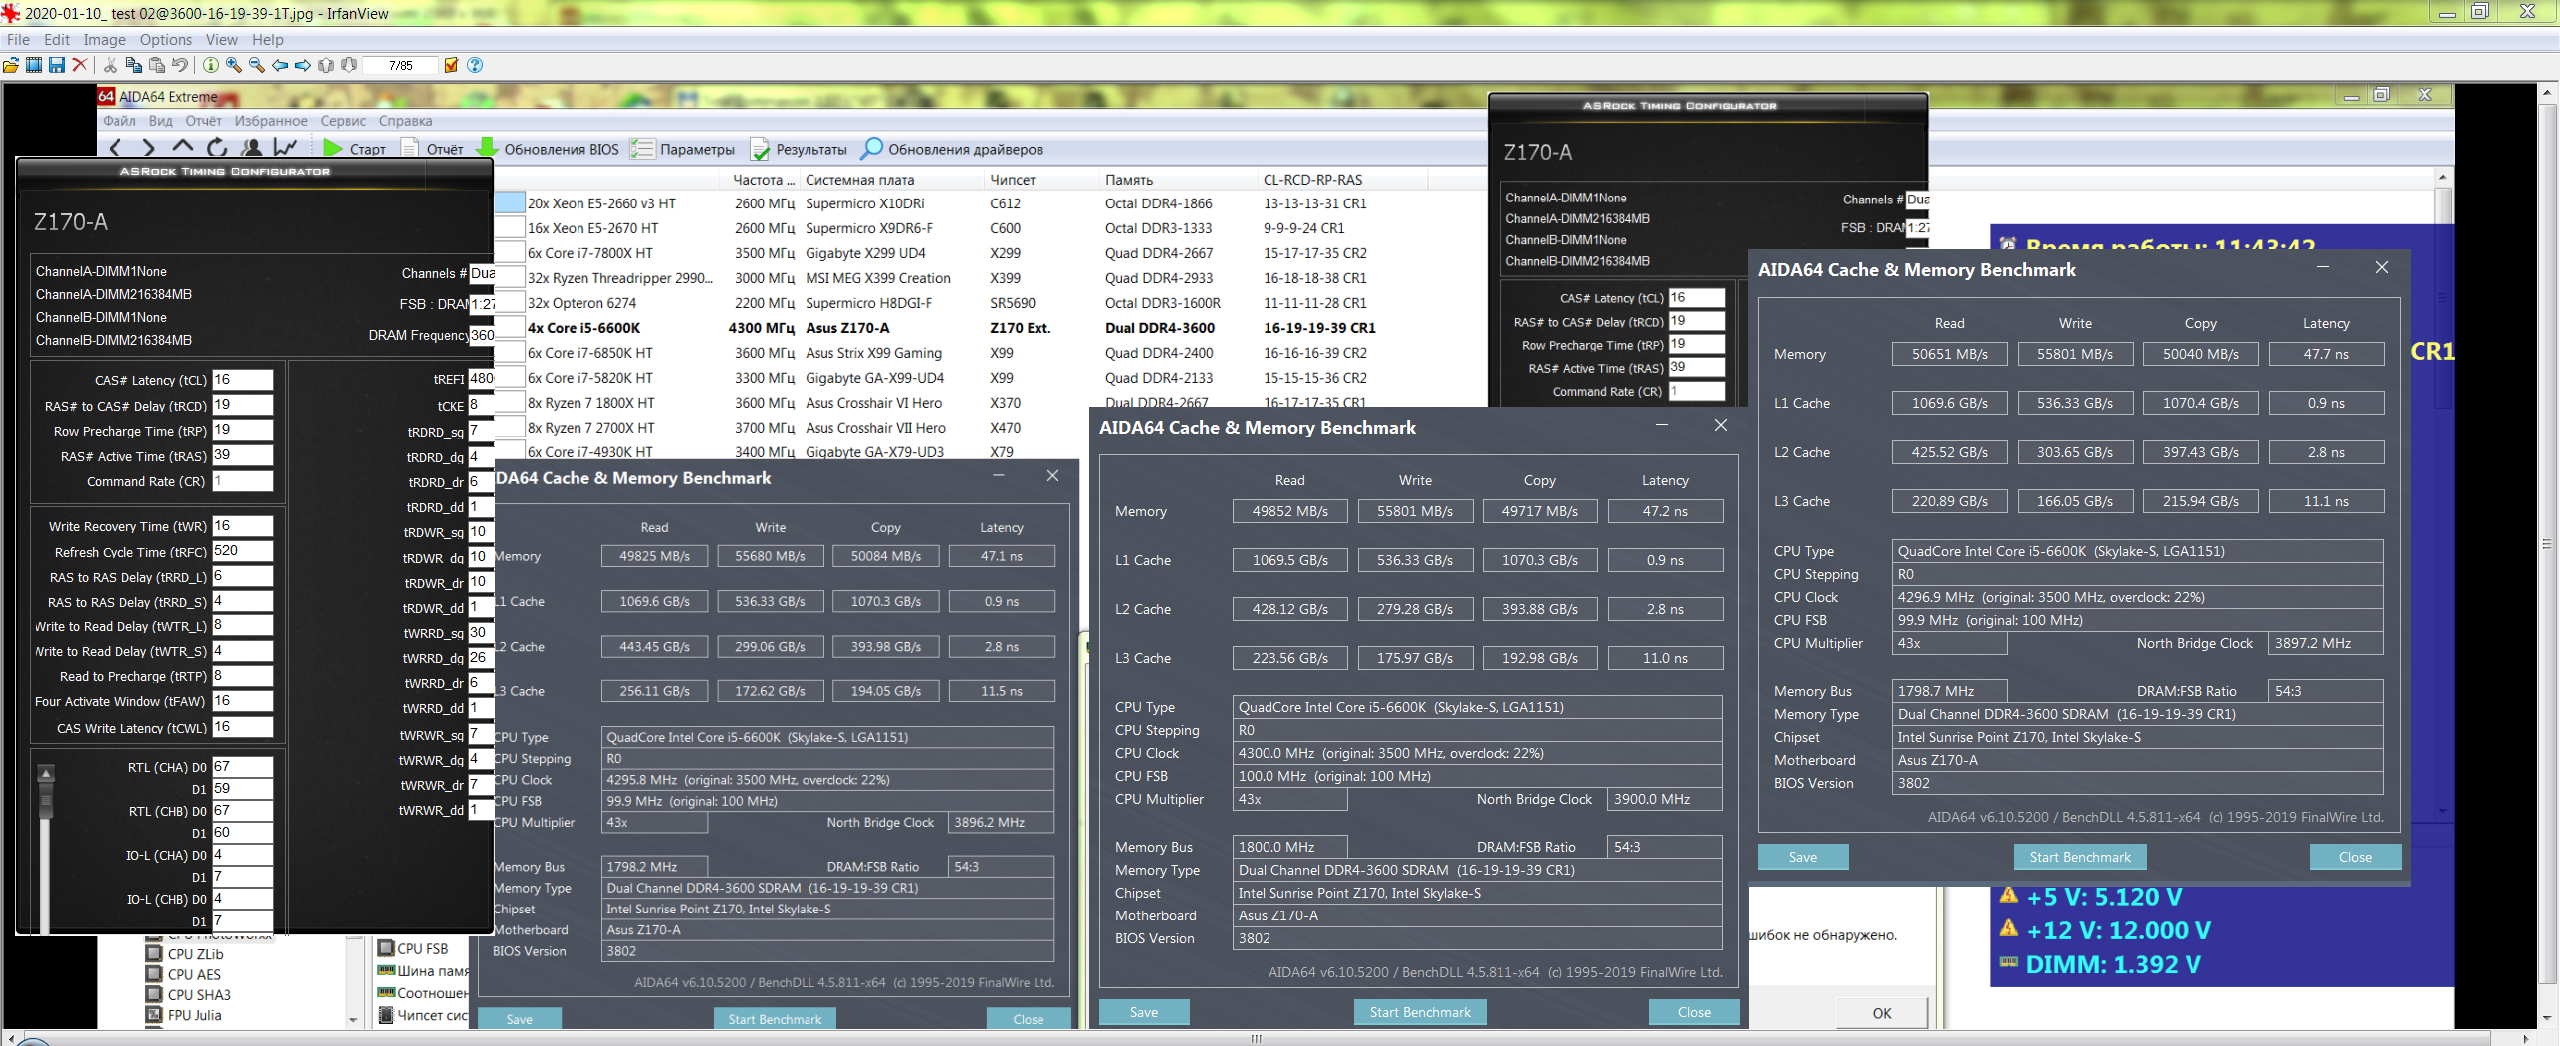This screenshot has height=1046, width=2560.
Task: Cut selection with the scissors icon
Action: point(110,65)
